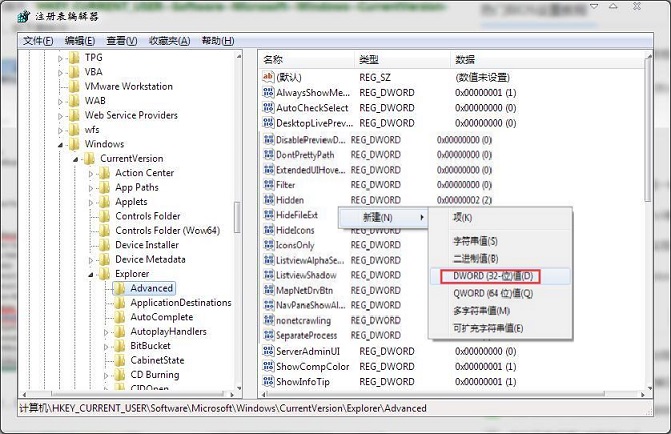Collapse the Explorer tree node

click(91, 275)
